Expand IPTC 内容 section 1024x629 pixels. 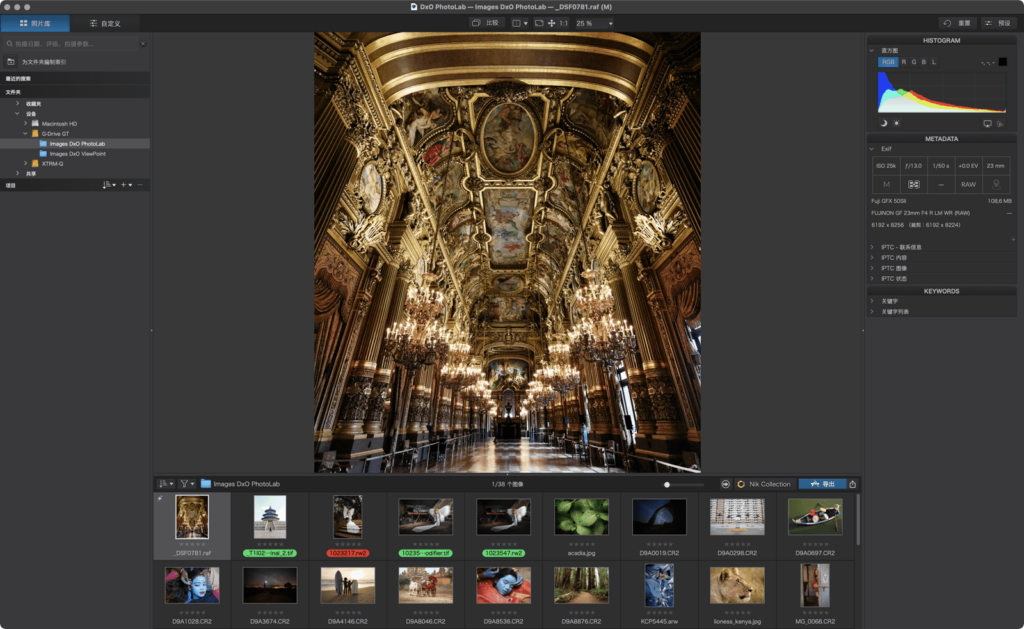(x=872, y=258)
